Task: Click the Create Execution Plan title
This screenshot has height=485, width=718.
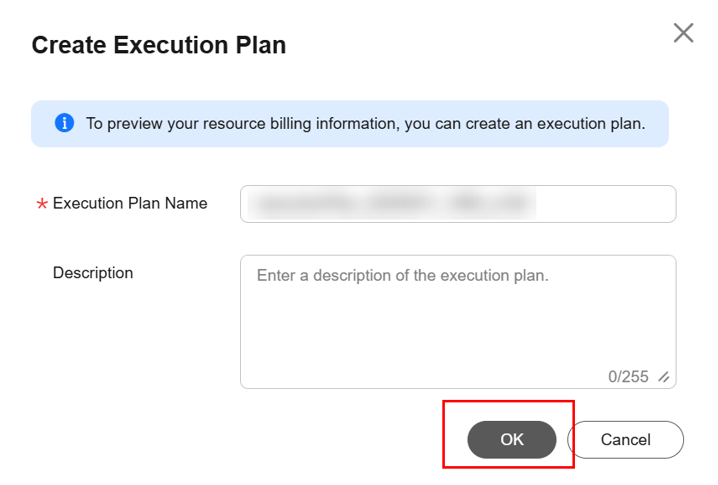Action: tap(159, 45)
